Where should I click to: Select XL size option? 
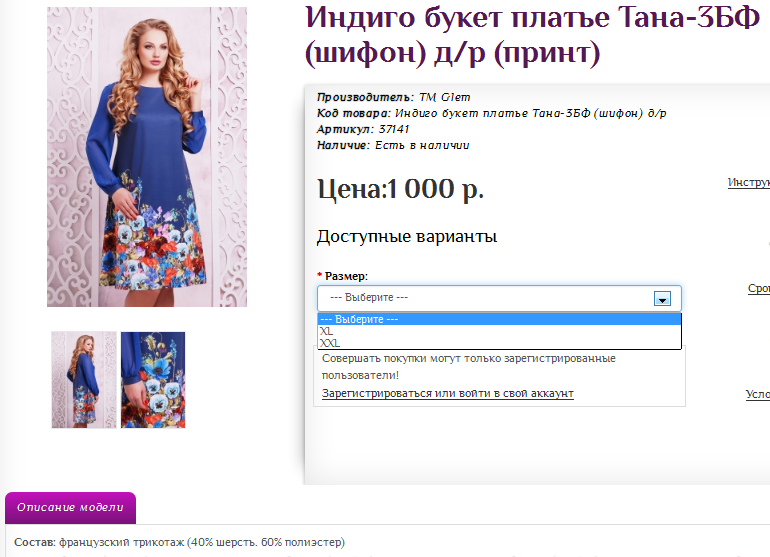(499, 331)
